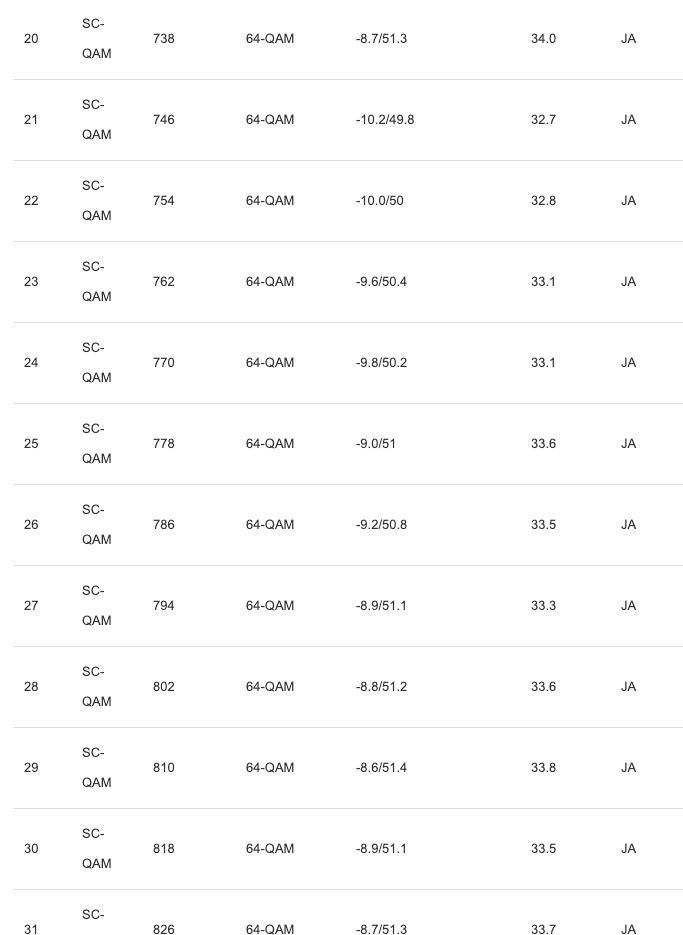Click channel number 24
Viewport: 683px width, 935px height.
coord(31,363)
